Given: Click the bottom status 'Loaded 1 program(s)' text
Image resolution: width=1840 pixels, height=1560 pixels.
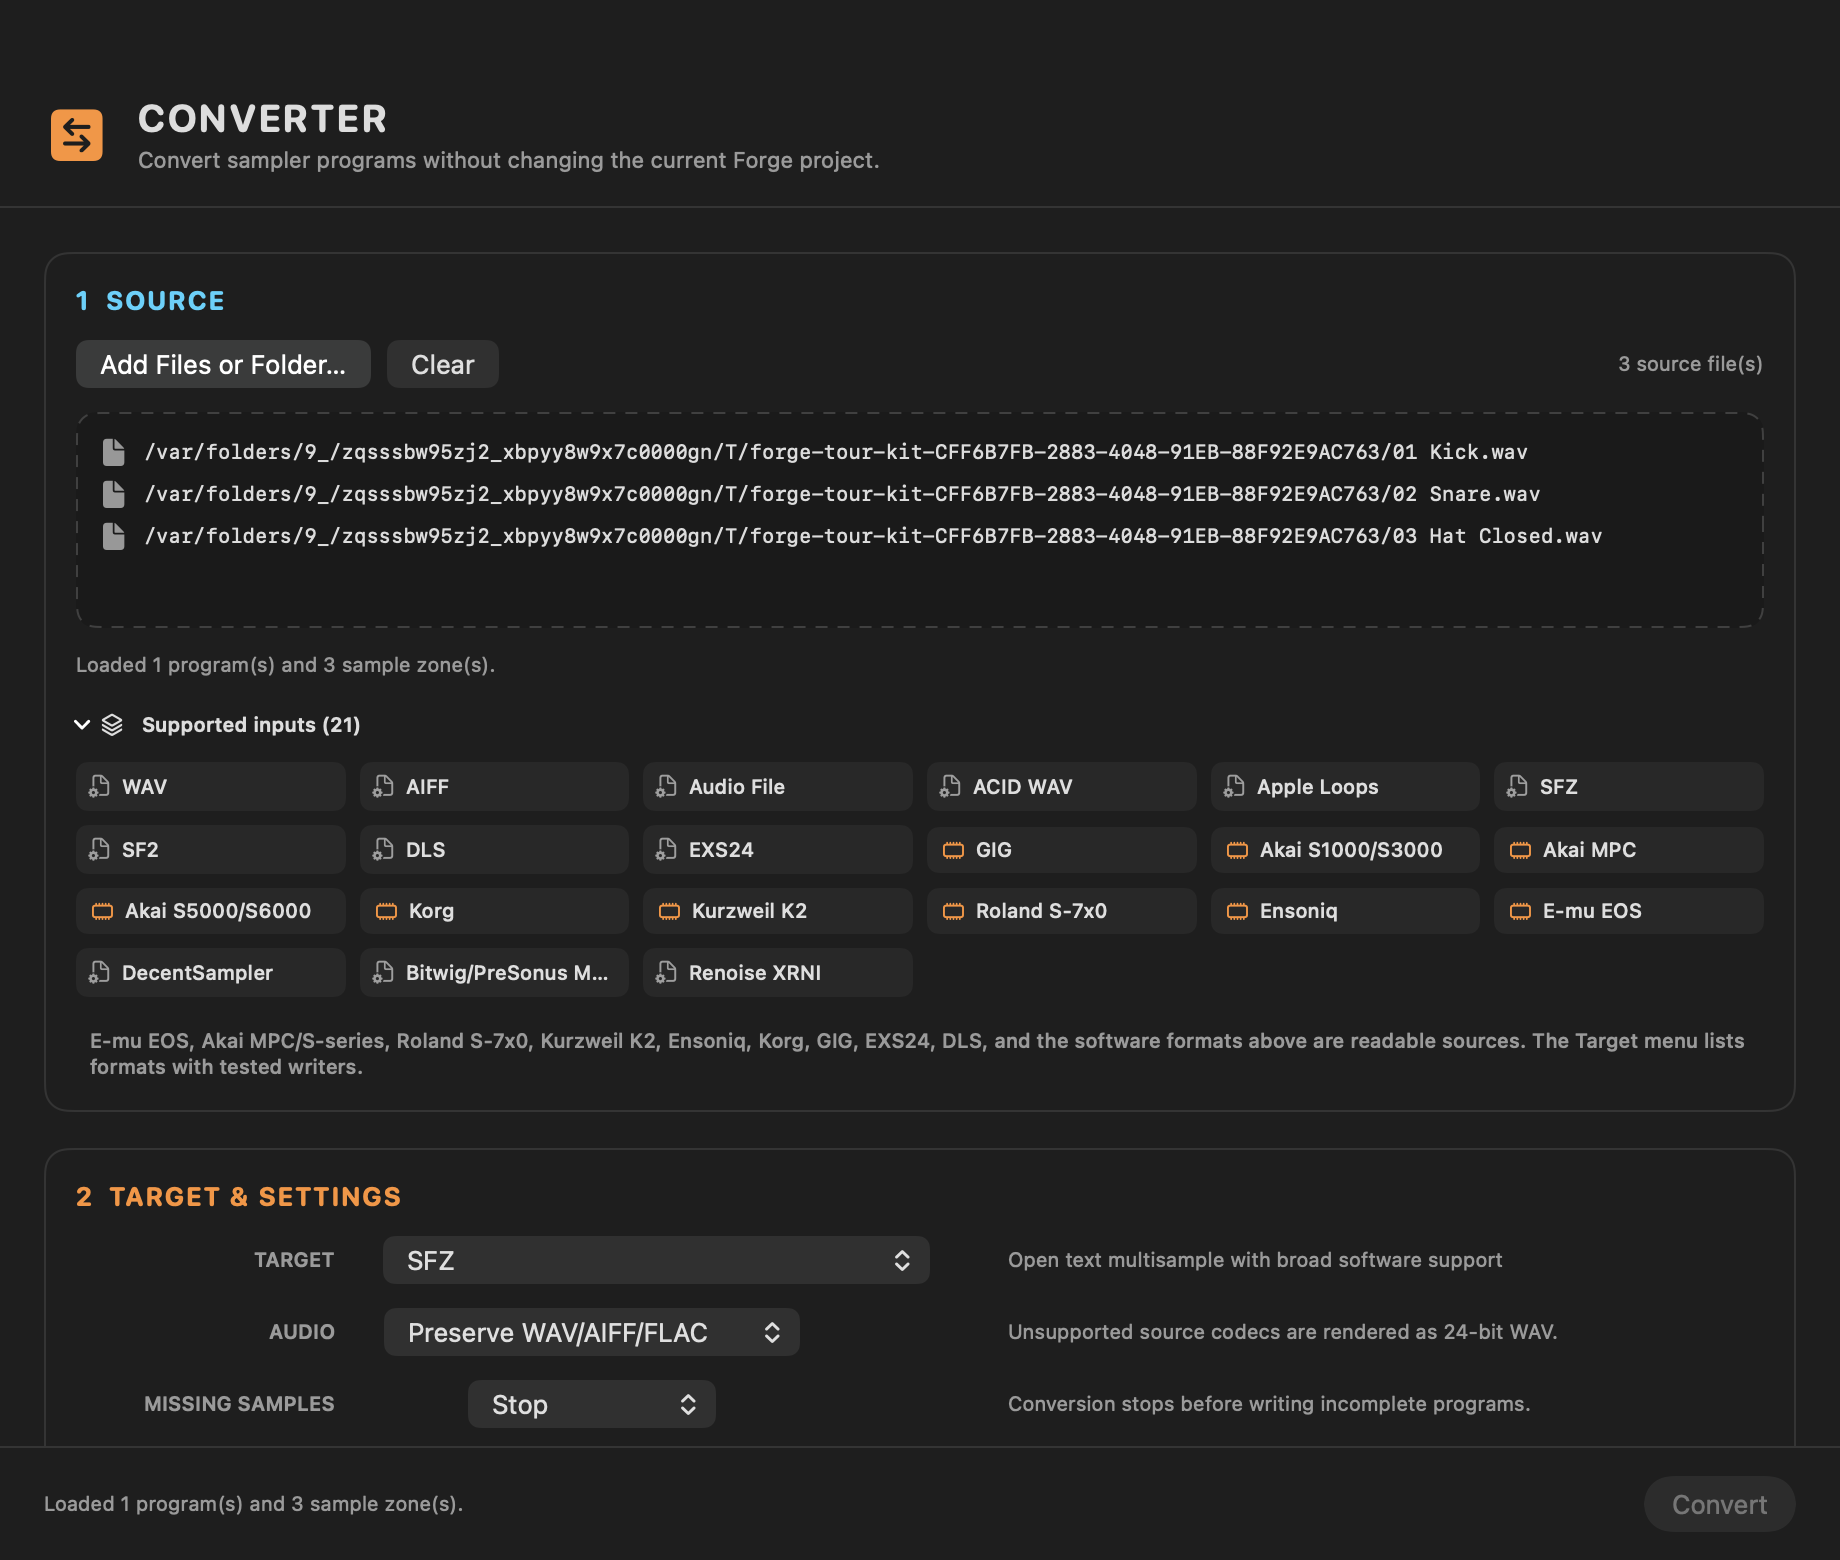Looking at the screenshot, I should (x=253, y=1504).
